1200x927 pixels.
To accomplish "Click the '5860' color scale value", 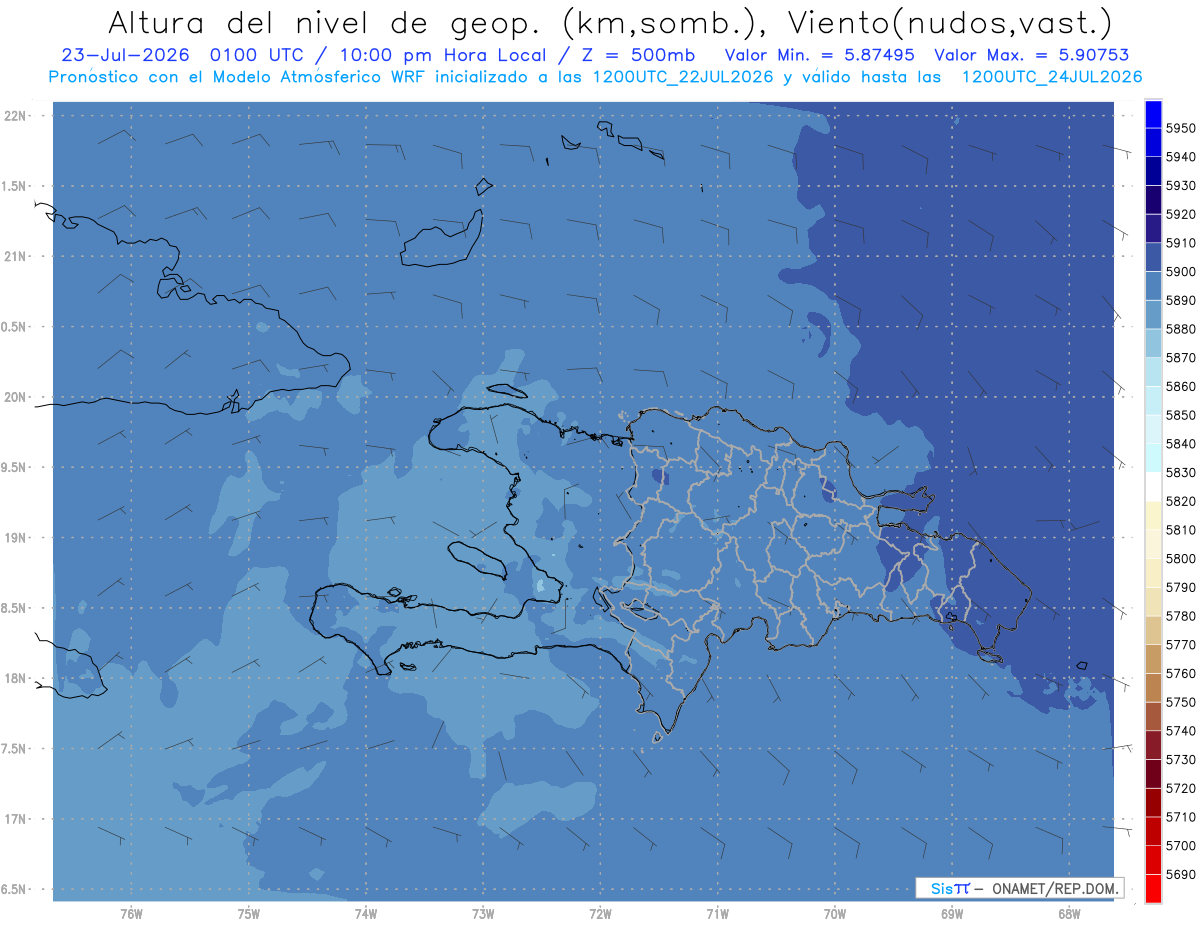I will pyautogui.click(x=1181, y=386).
